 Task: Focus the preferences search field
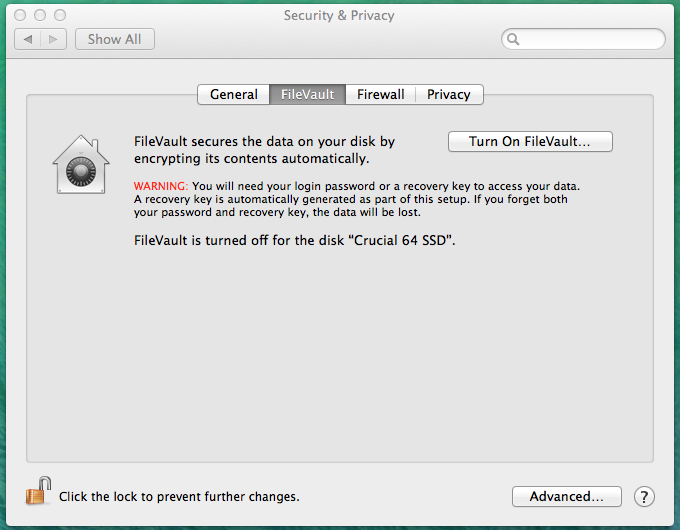[590, 40]
